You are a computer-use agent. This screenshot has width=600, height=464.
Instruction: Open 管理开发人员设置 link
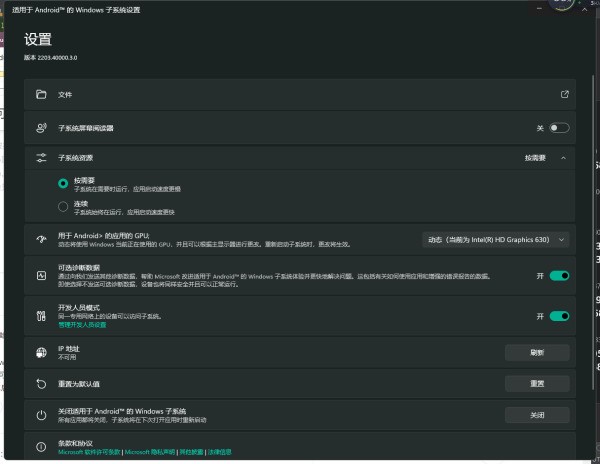pyautogui.click(x=82, y=325)
